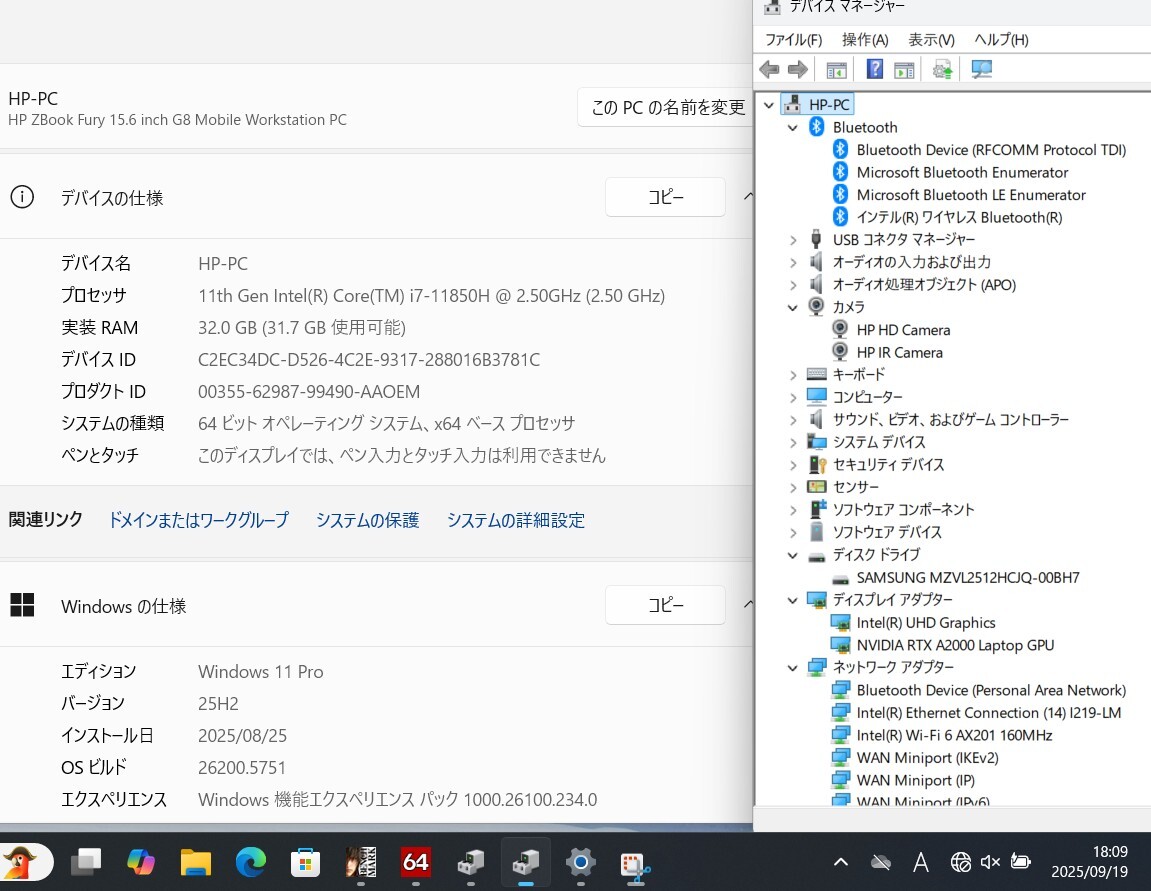This screenshot has height=891, width=1151.
Task: Expand the キーボード (Keyboard) category
Action: [x=793, y=375]
